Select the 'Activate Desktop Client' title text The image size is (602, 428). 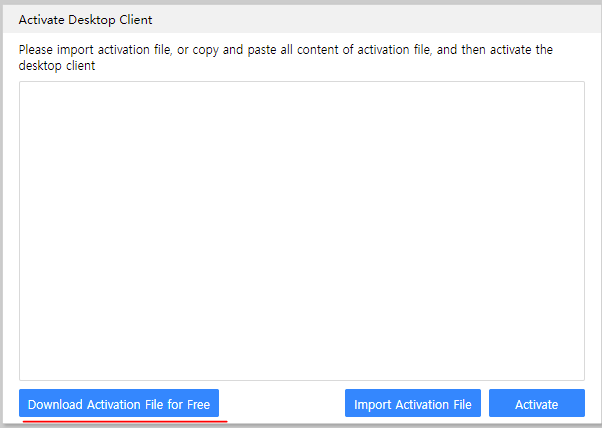pyautogui.click(x=85, y=20)
